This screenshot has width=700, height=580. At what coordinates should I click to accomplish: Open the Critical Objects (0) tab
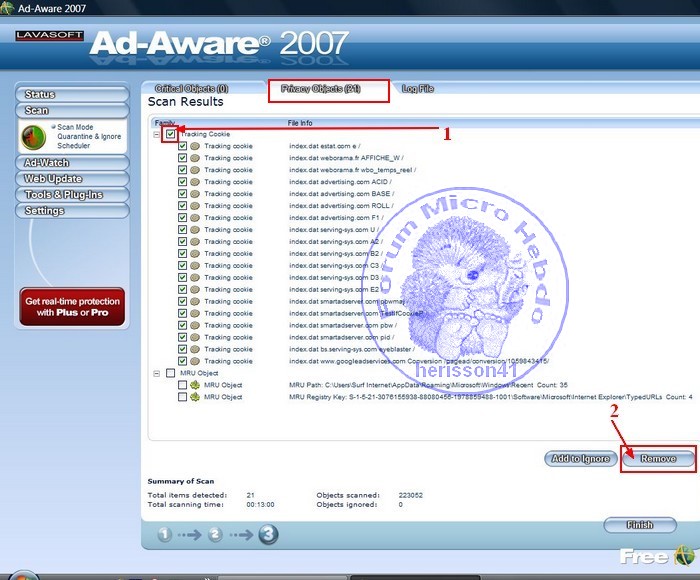[192, 88]
